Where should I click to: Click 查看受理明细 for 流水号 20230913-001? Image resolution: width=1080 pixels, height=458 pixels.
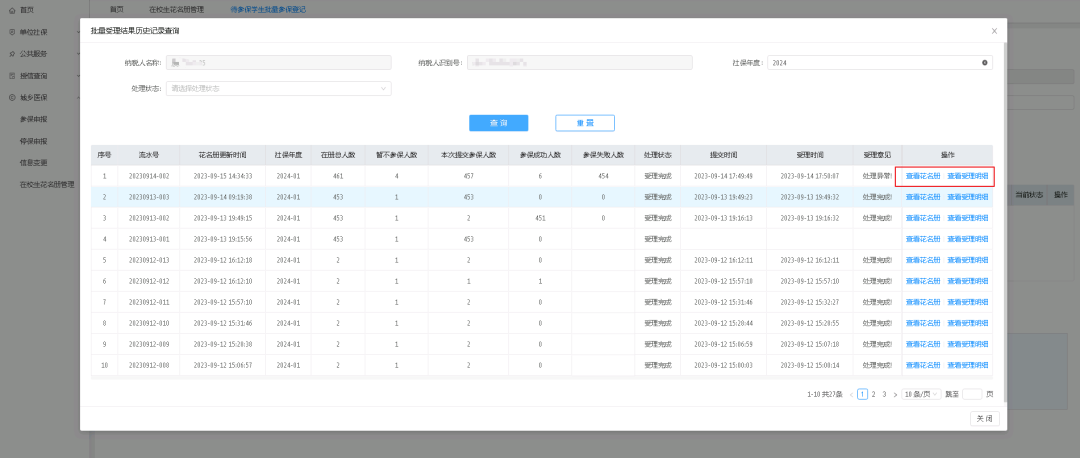click(x=968, y=239)
